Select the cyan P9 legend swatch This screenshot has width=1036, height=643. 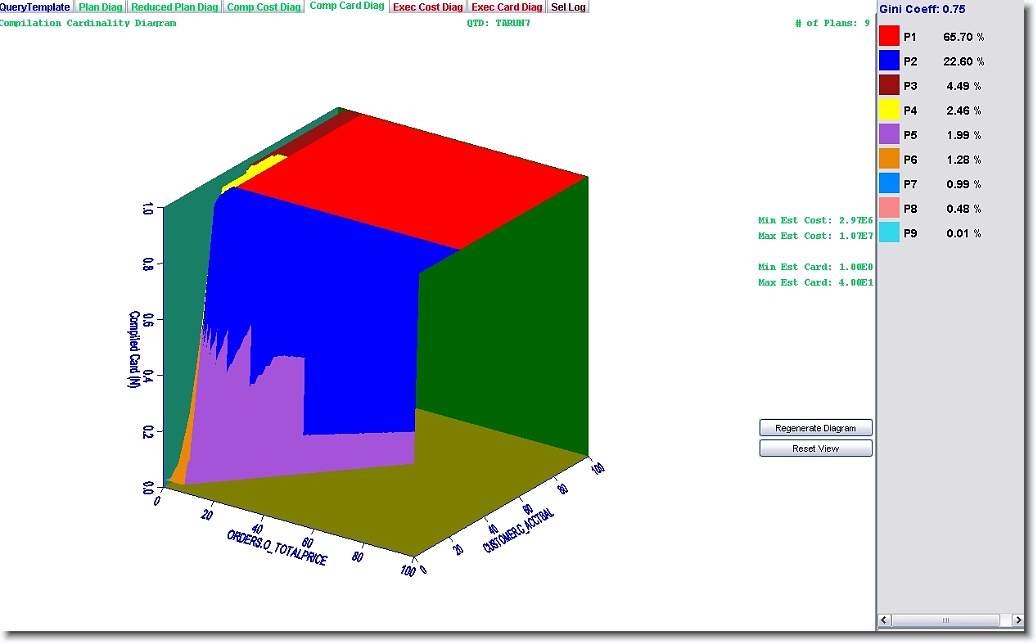point(888,232)
